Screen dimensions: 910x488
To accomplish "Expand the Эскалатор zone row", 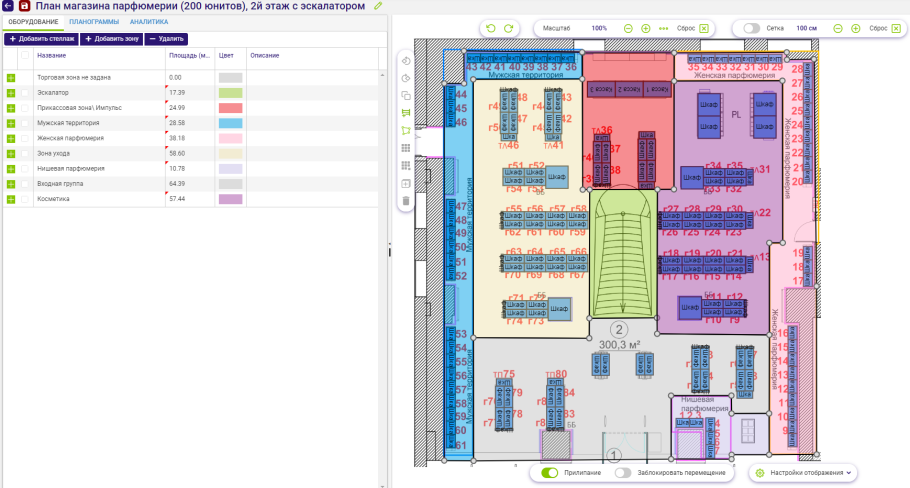I will [11, 93].
